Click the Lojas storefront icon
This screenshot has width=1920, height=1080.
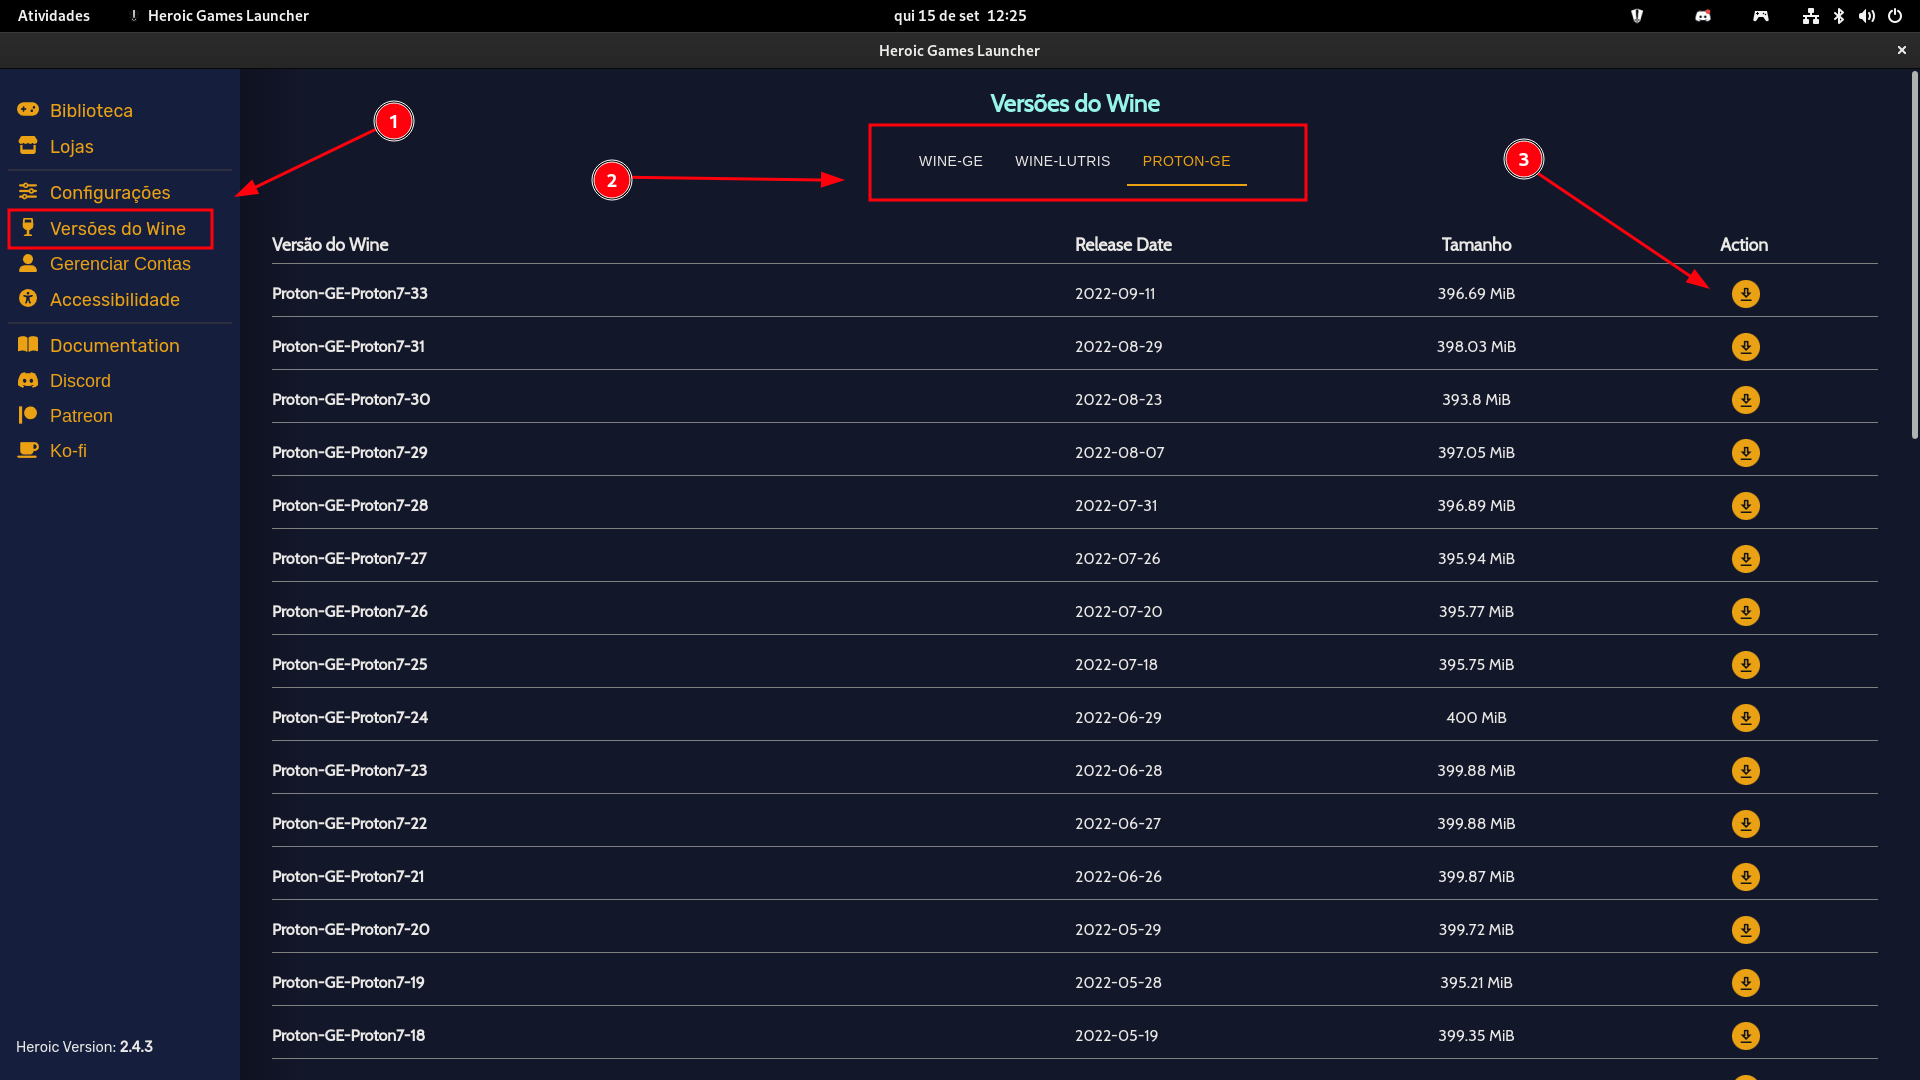coord(27,146)
